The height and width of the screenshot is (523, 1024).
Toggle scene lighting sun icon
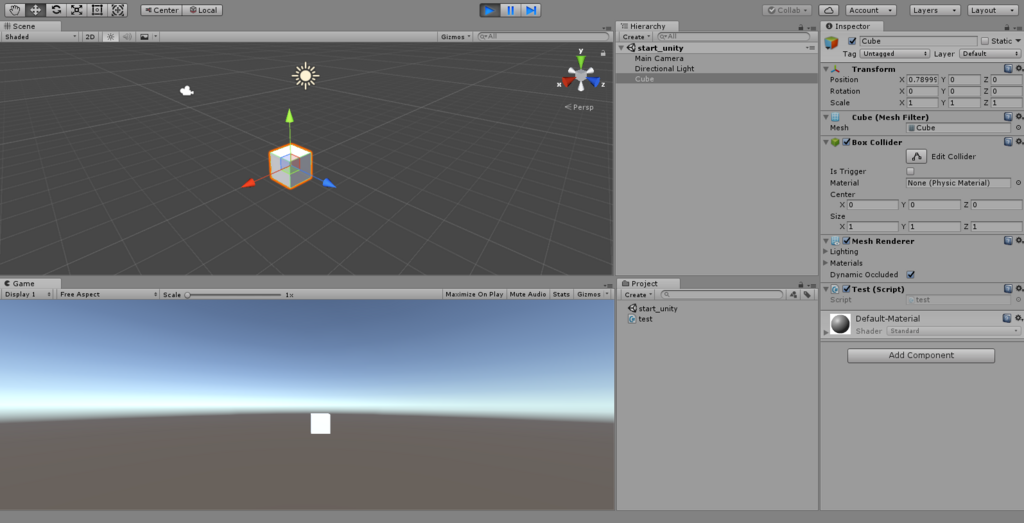pos(110,37)
